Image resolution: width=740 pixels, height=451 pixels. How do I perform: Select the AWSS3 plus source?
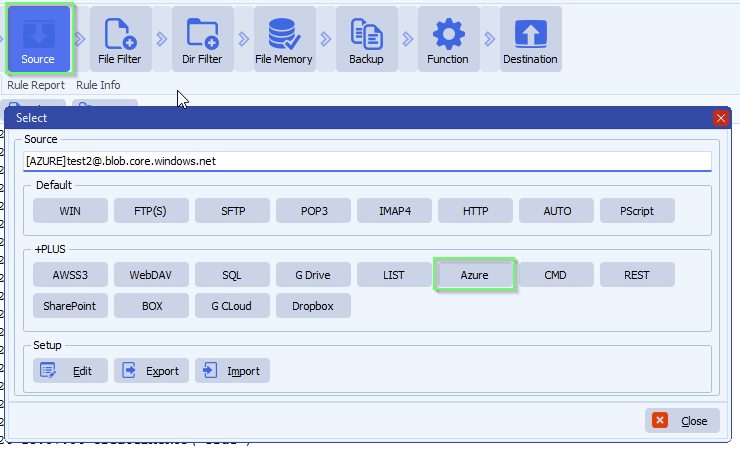[70, 275]
